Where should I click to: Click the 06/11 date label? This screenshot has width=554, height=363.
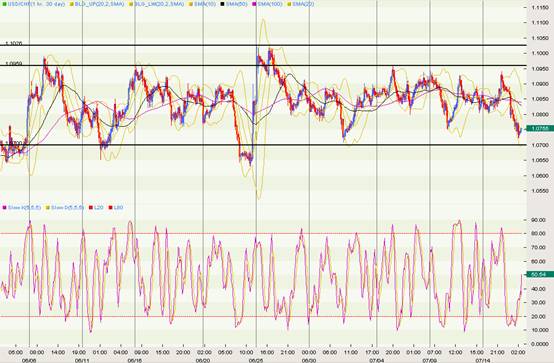coord(82,360)
